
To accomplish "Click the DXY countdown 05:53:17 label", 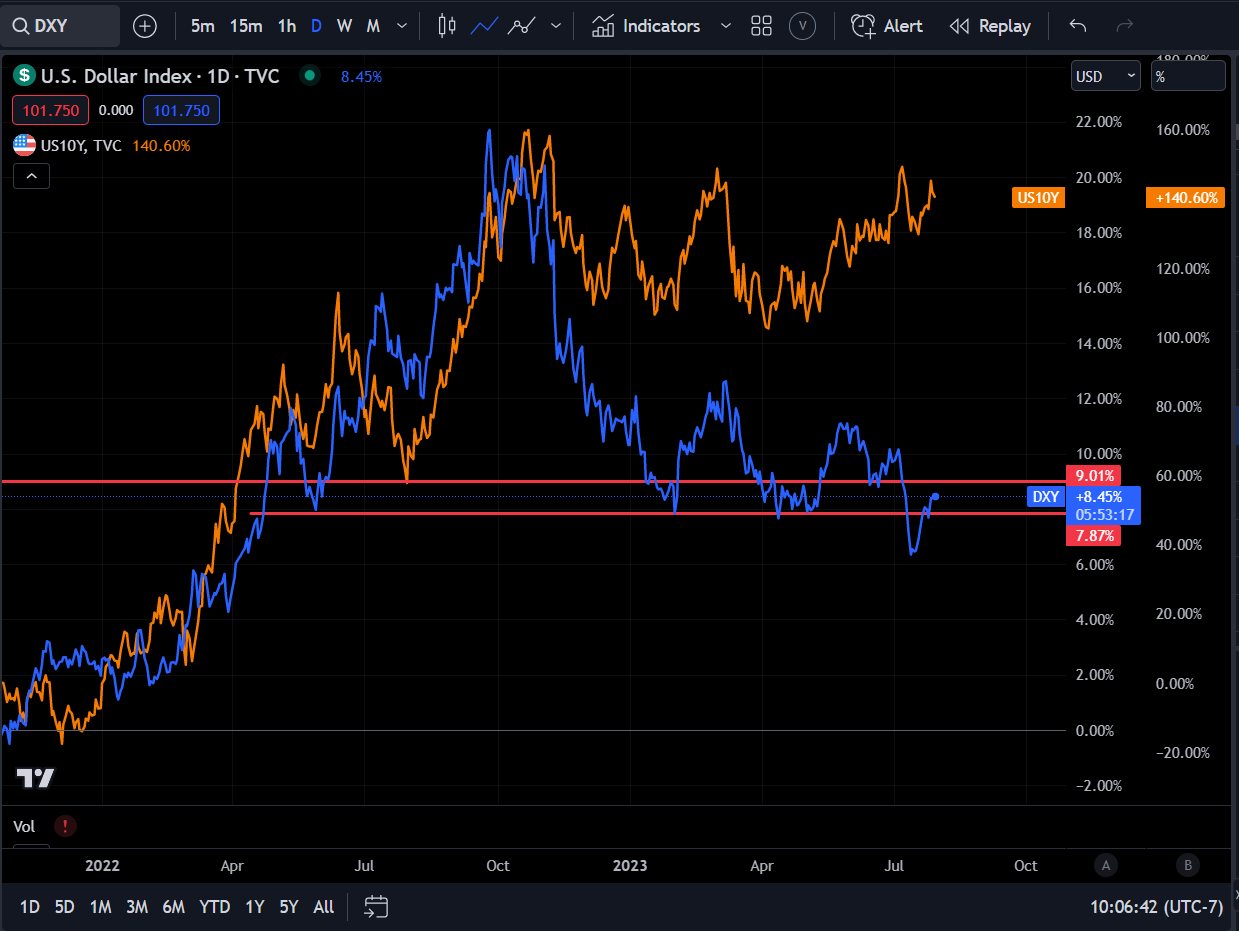I will (x=1103, y=515).
